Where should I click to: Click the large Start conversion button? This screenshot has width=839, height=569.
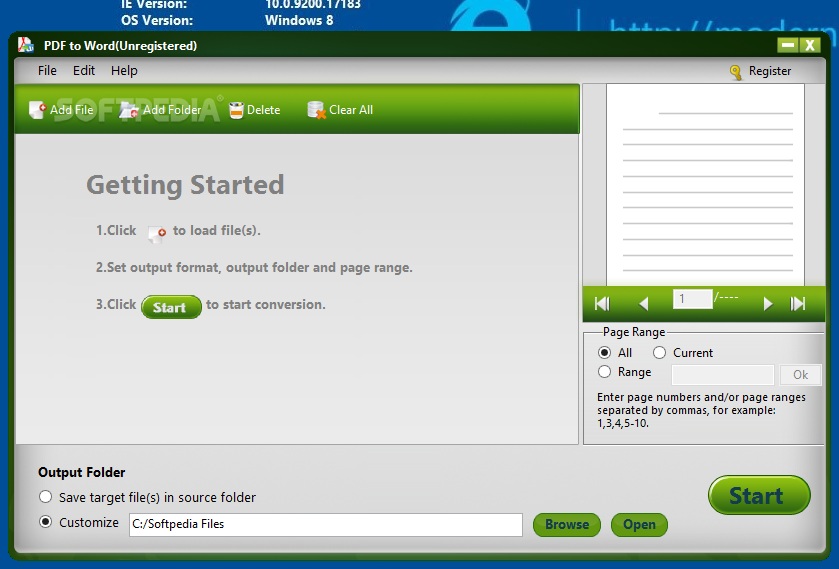tap(759, 495)
